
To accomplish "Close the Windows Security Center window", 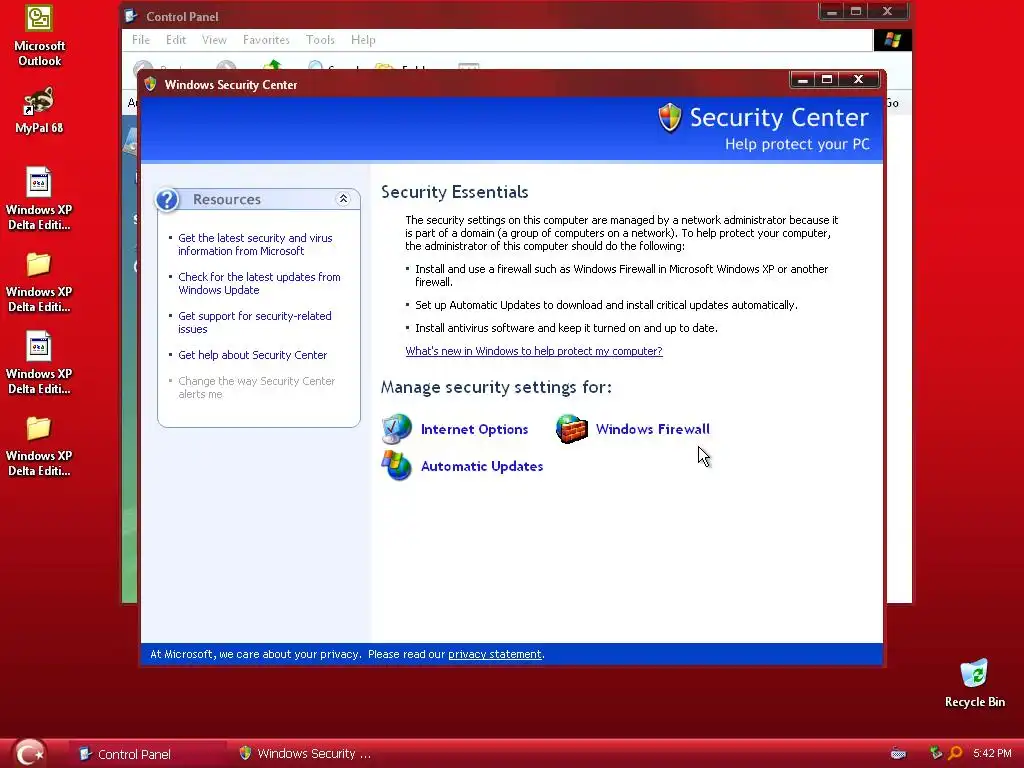I will click(858, 80).
